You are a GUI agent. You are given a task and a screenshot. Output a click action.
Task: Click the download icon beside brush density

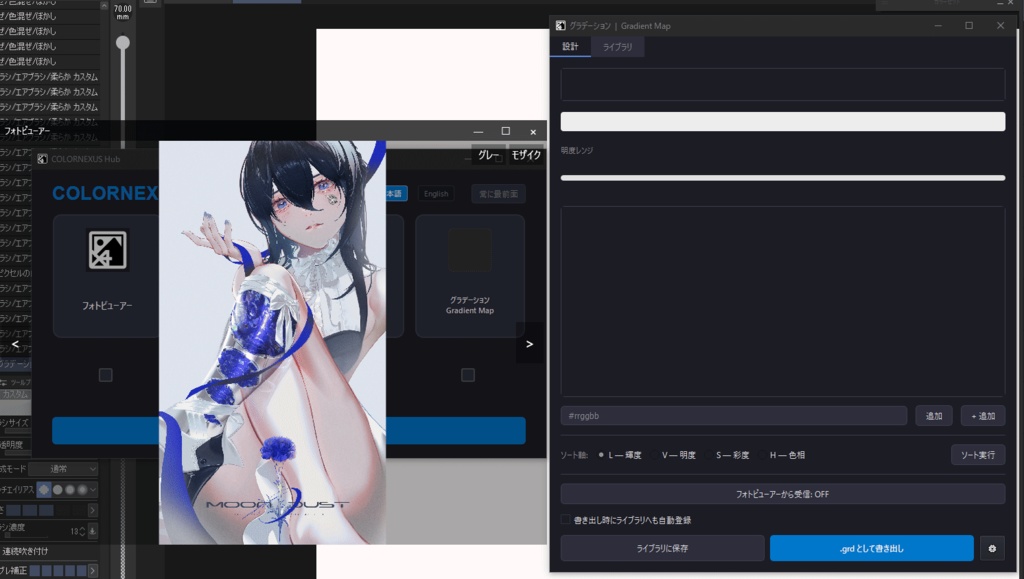pyautogui.click(x=93, y=531)
